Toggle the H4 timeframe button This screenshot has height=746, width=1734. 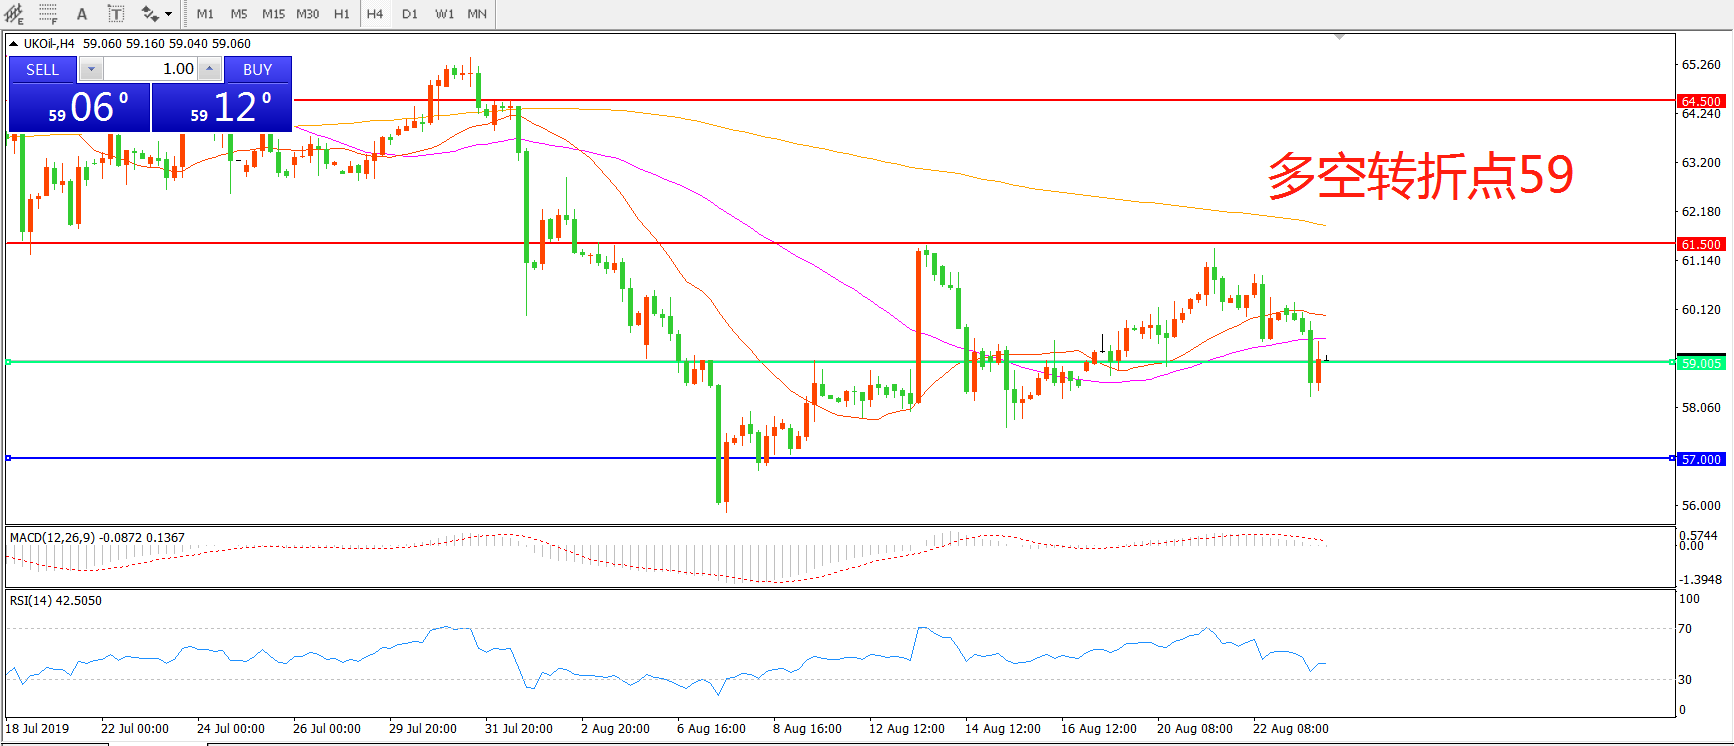375,14
